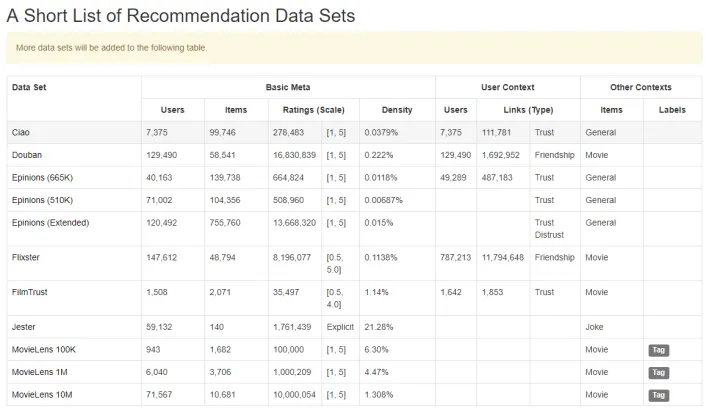
Task: Select the MovieLens 1M data set name
Action: [40, 372]
